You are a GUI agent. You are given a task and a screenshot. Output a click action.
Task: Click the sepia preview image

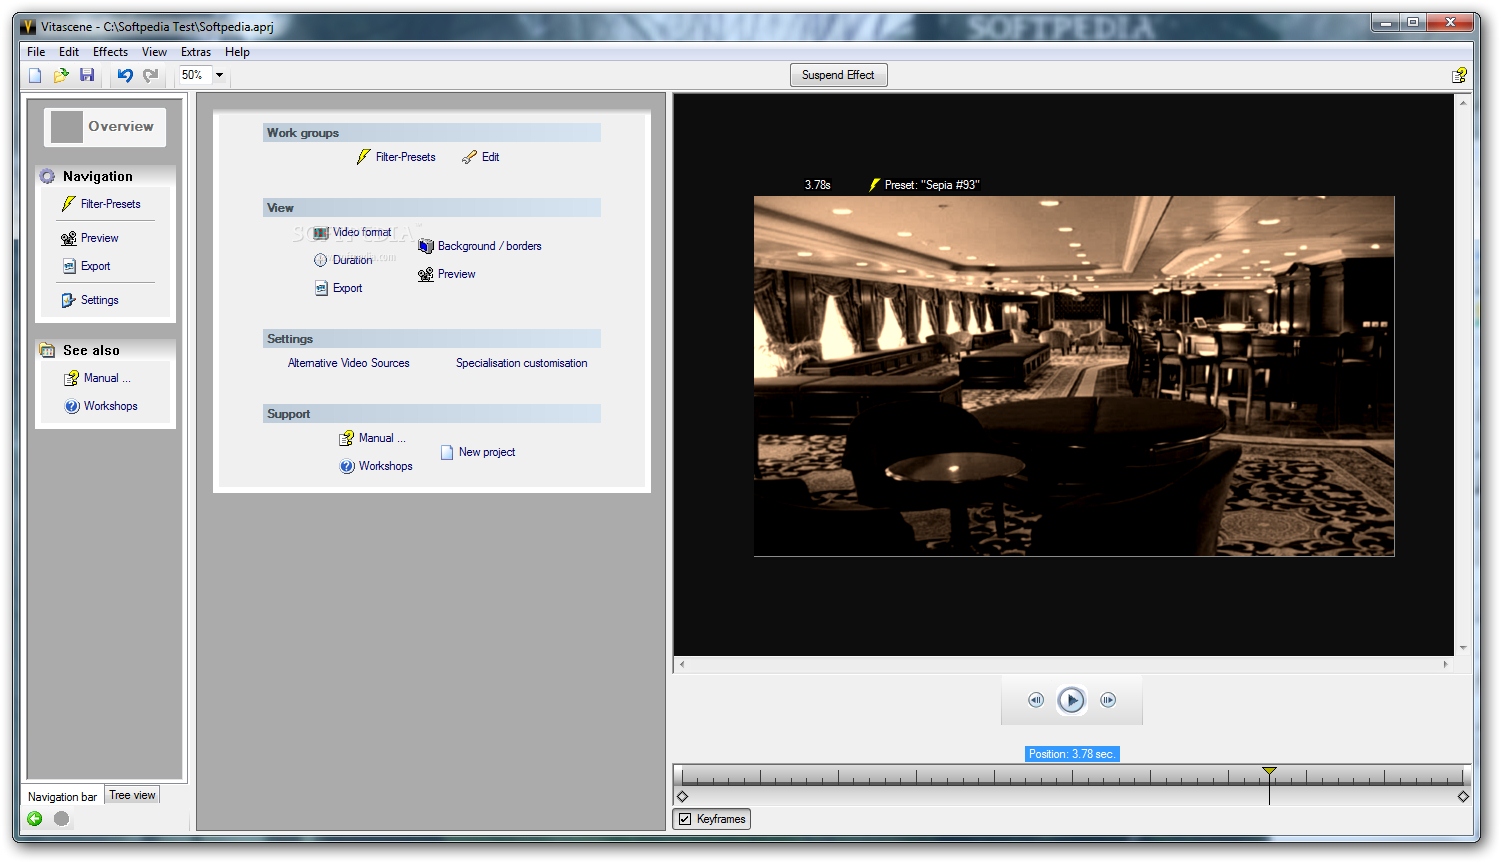[1074, 376]
